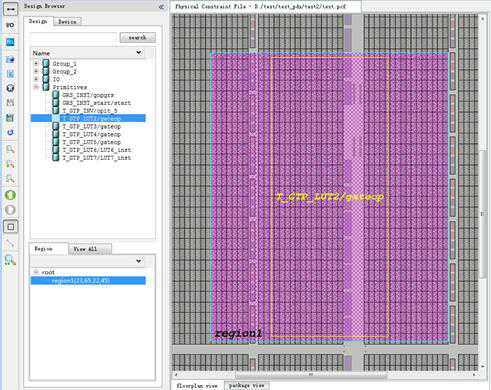Open the Name column dropdown
491x390 pixels.
[x=139, y=53]
